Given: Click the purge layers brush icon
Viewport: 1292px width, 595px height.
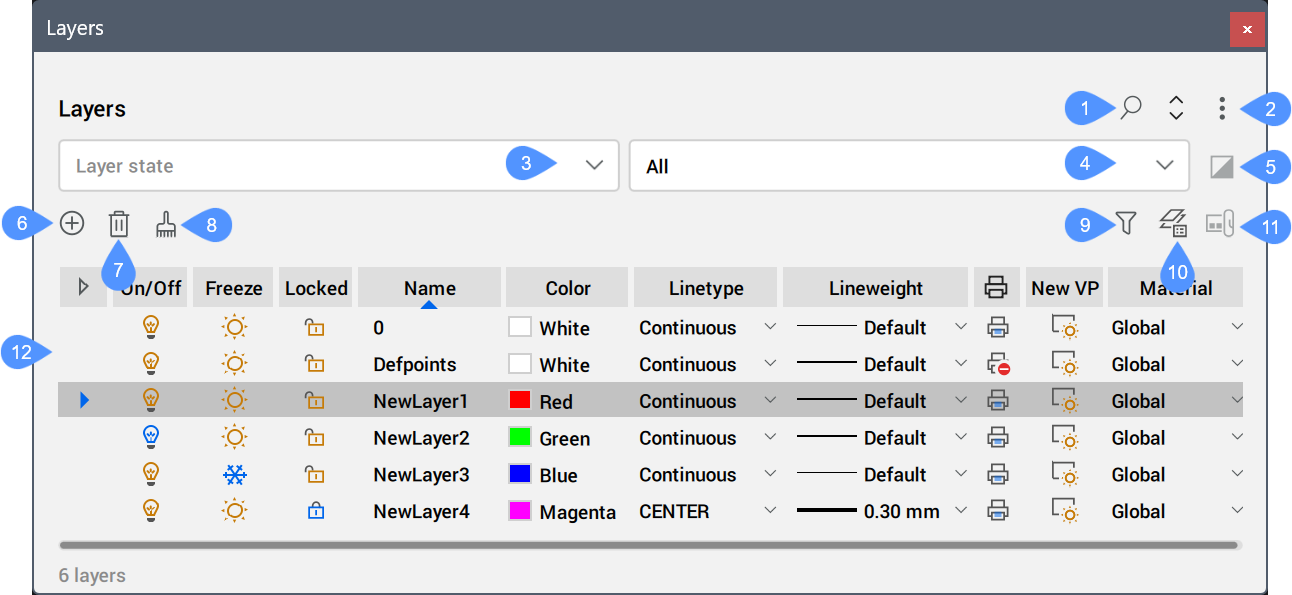Looking at the screenshot, I should [x=166, y=225].
